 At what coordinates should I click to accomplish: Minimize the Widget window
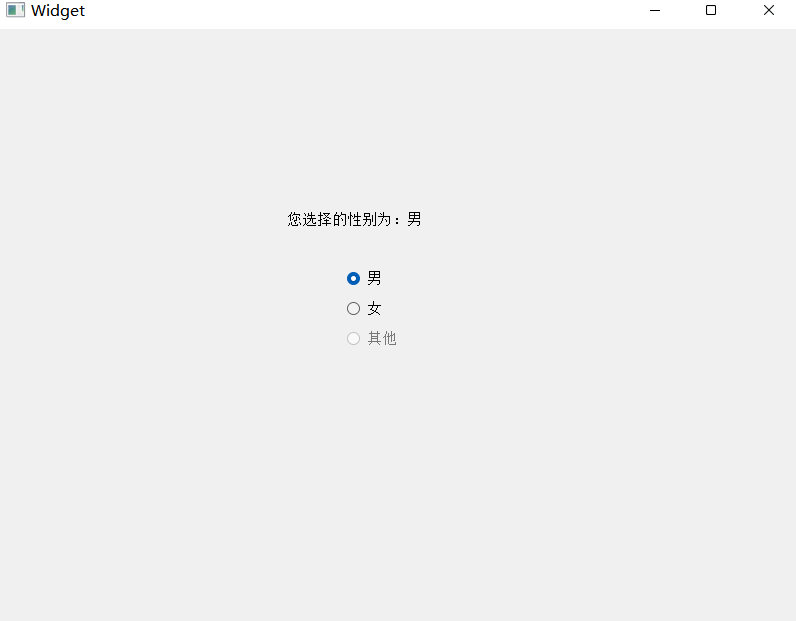655,10
